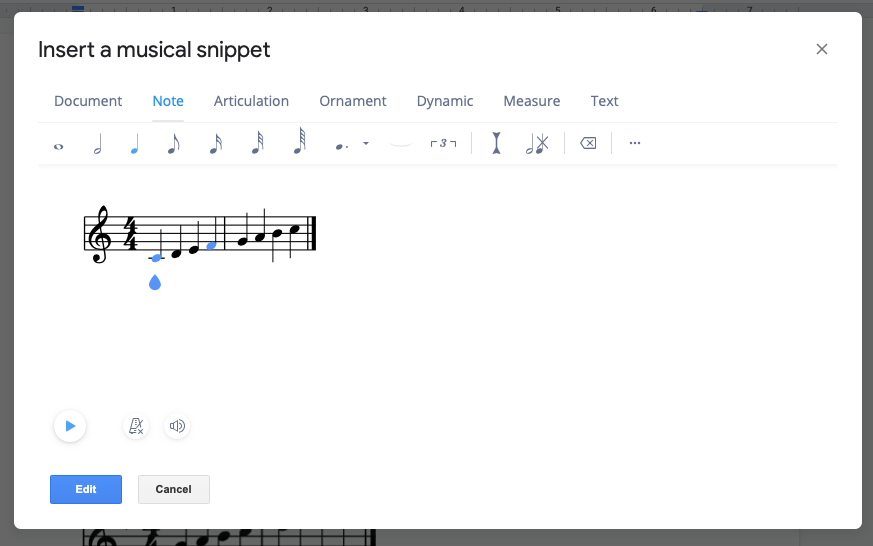Select the fourth blue note in first measure

(x=212, y=245)
